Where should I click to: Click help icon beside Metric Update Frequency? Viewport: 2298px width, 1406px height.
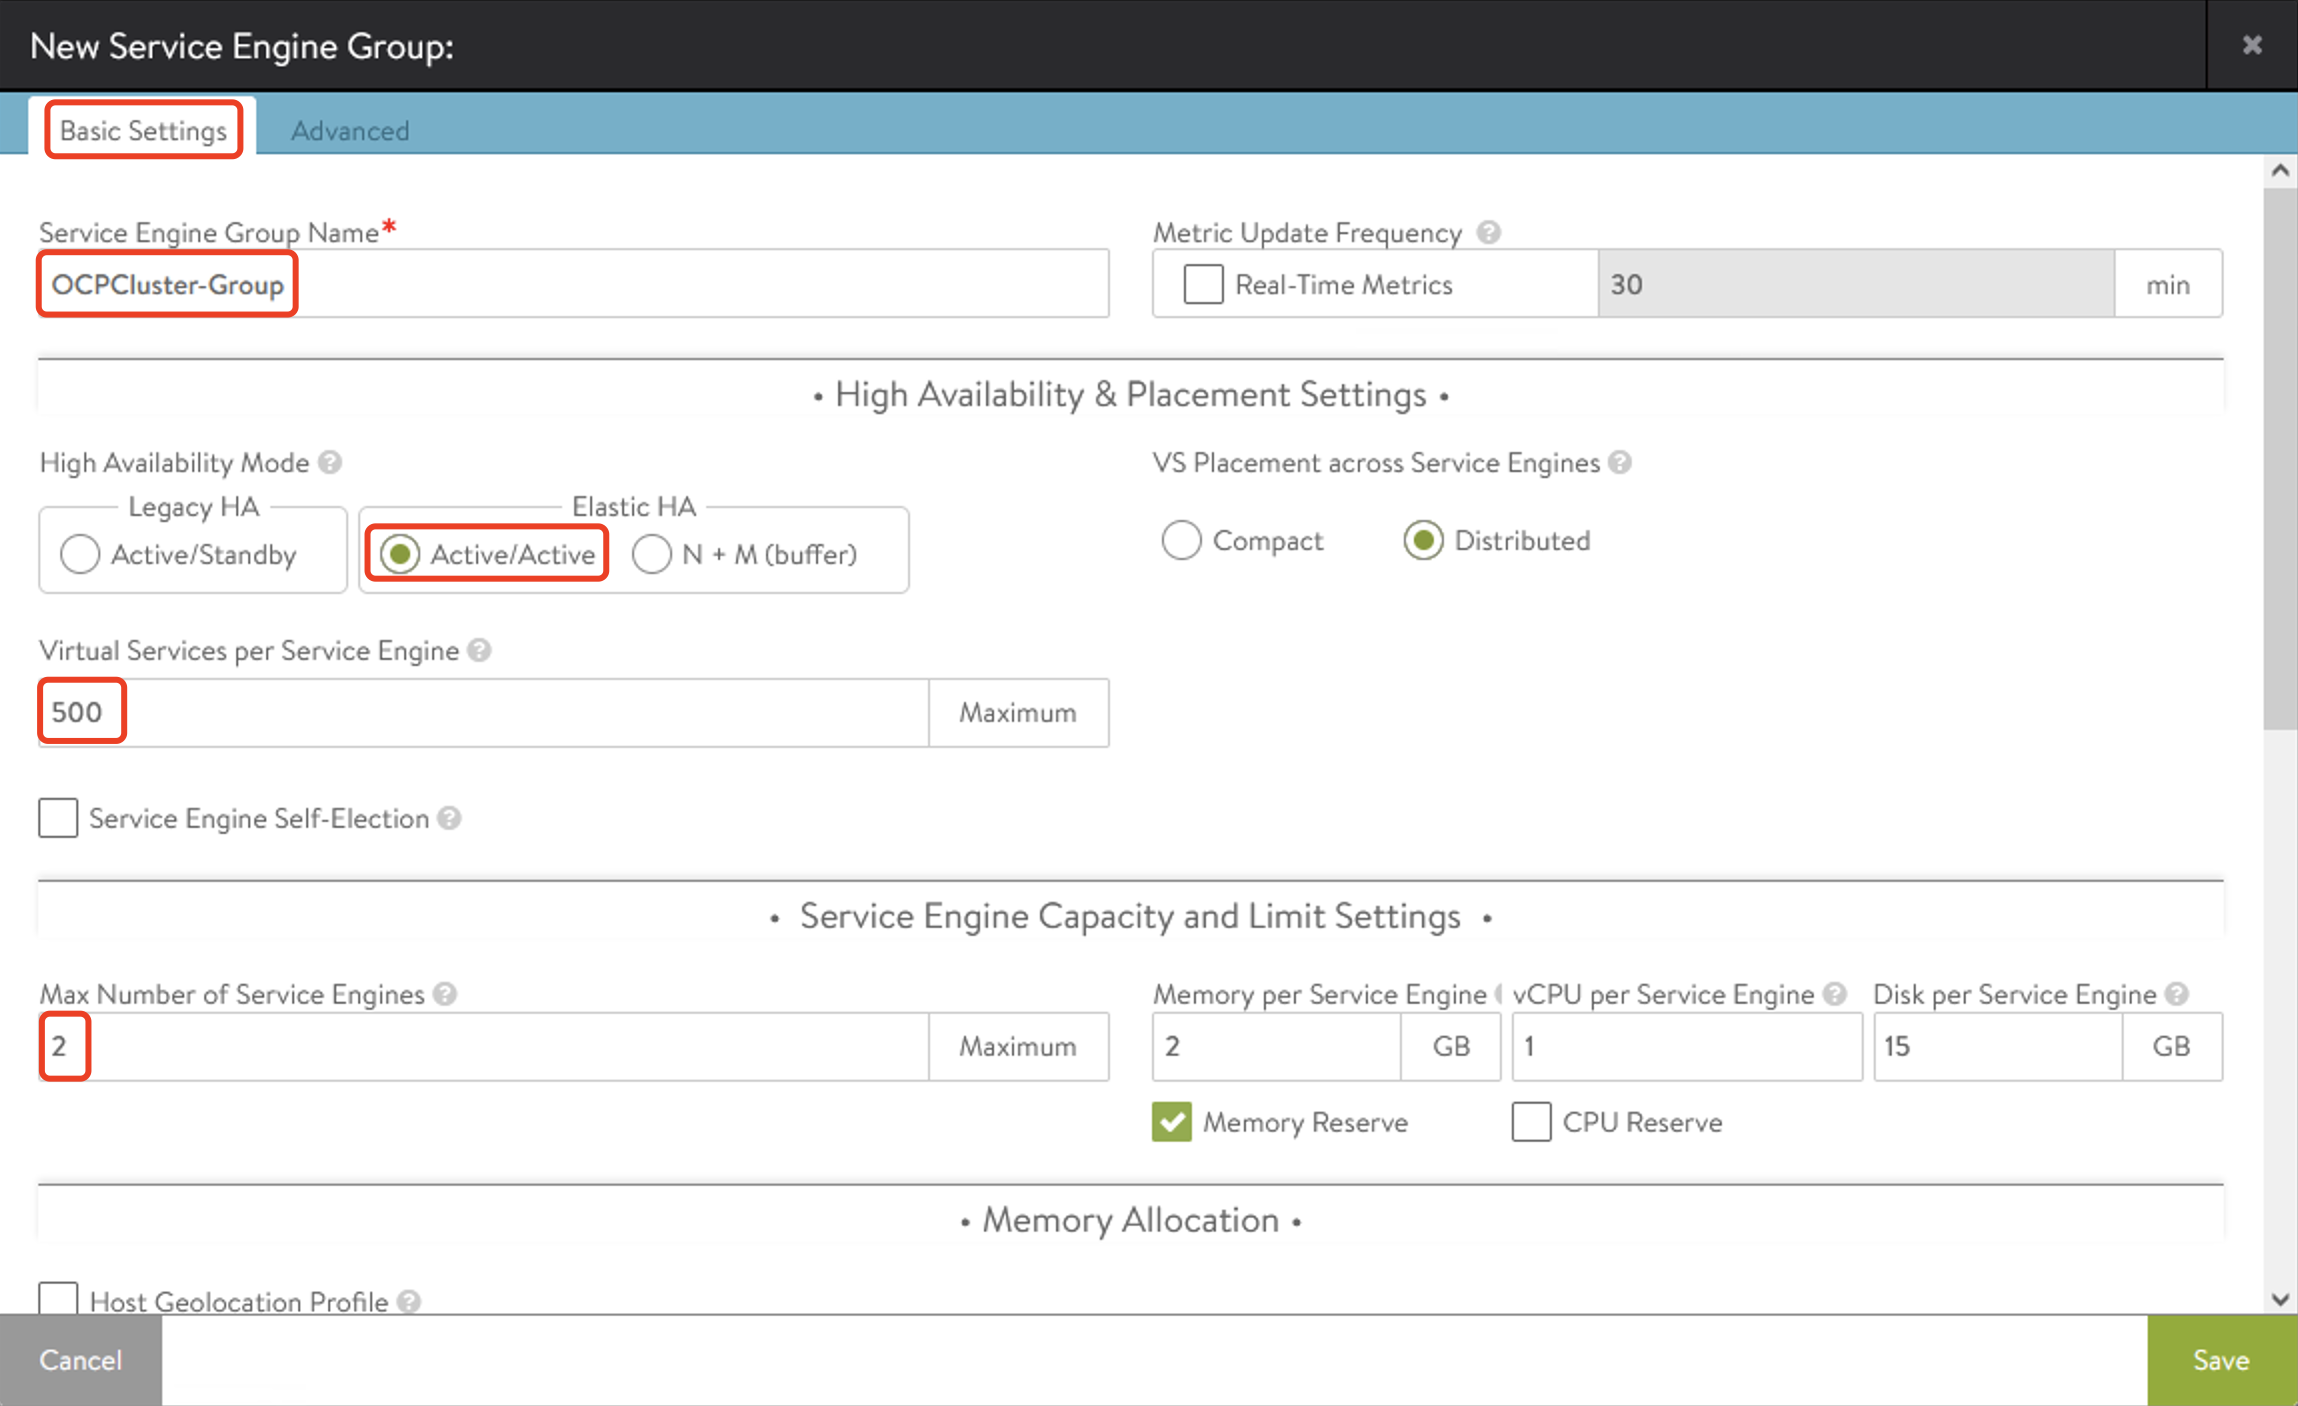[x=1488, y=232]
